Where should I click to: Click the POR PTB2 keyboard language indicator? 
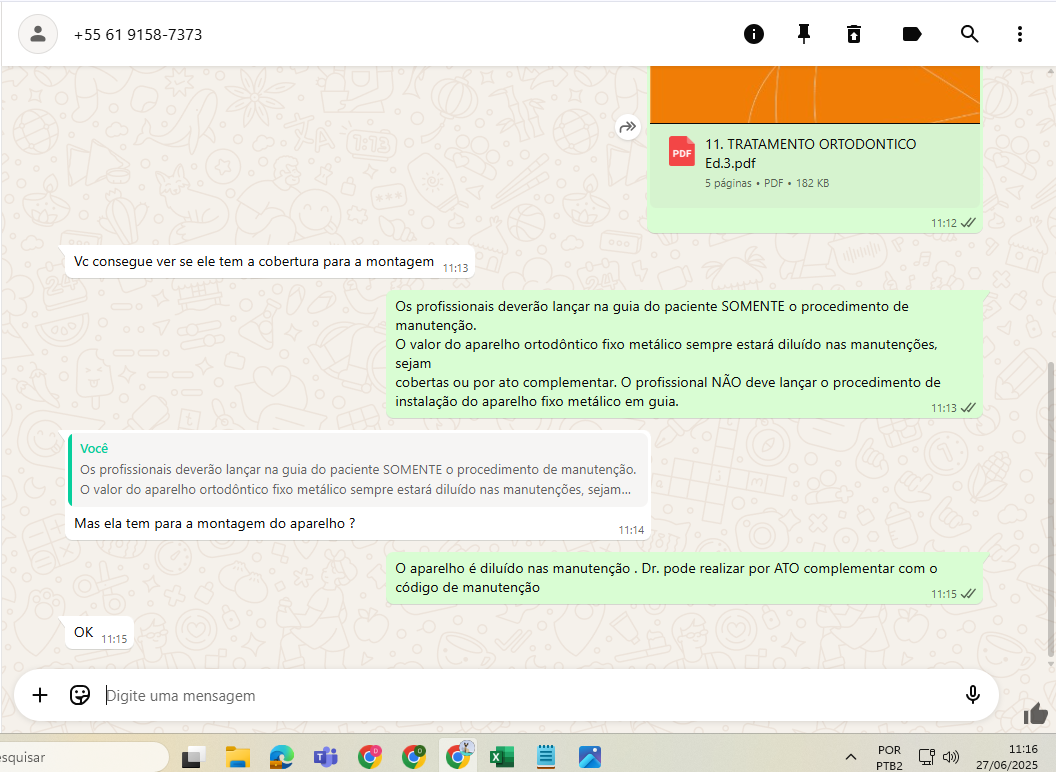pos(889,757)
